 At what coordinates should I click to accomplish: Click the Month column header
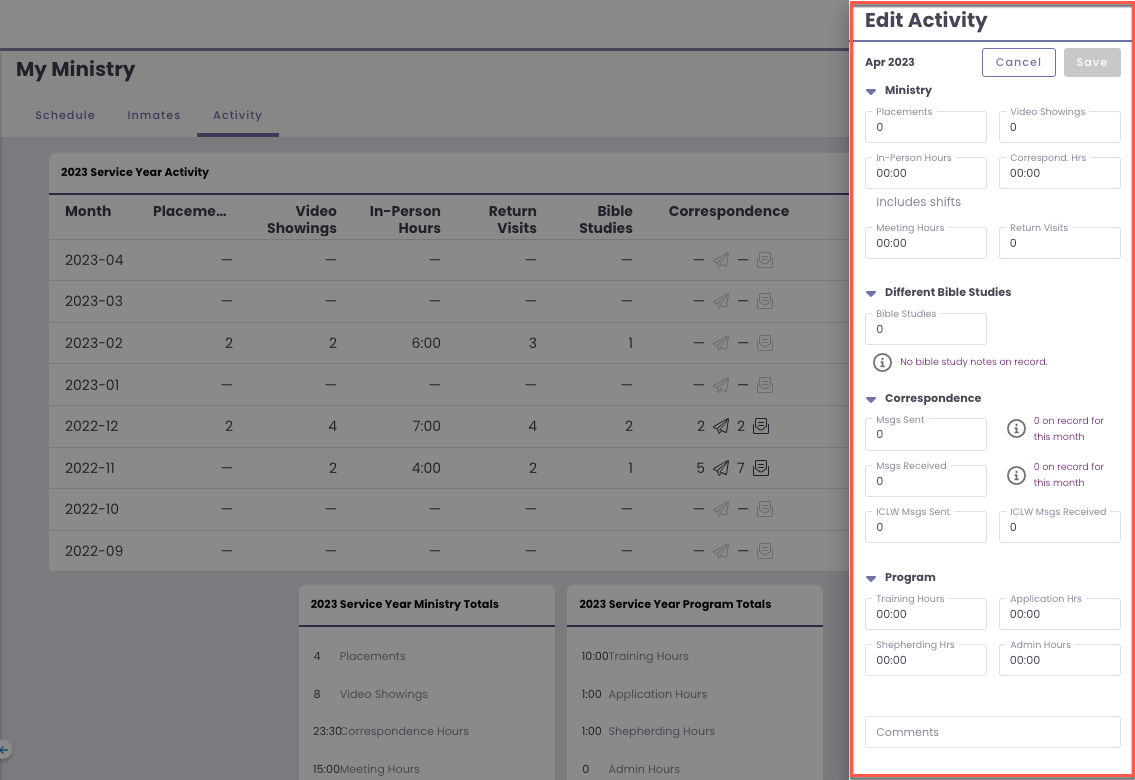pos(88,211)
